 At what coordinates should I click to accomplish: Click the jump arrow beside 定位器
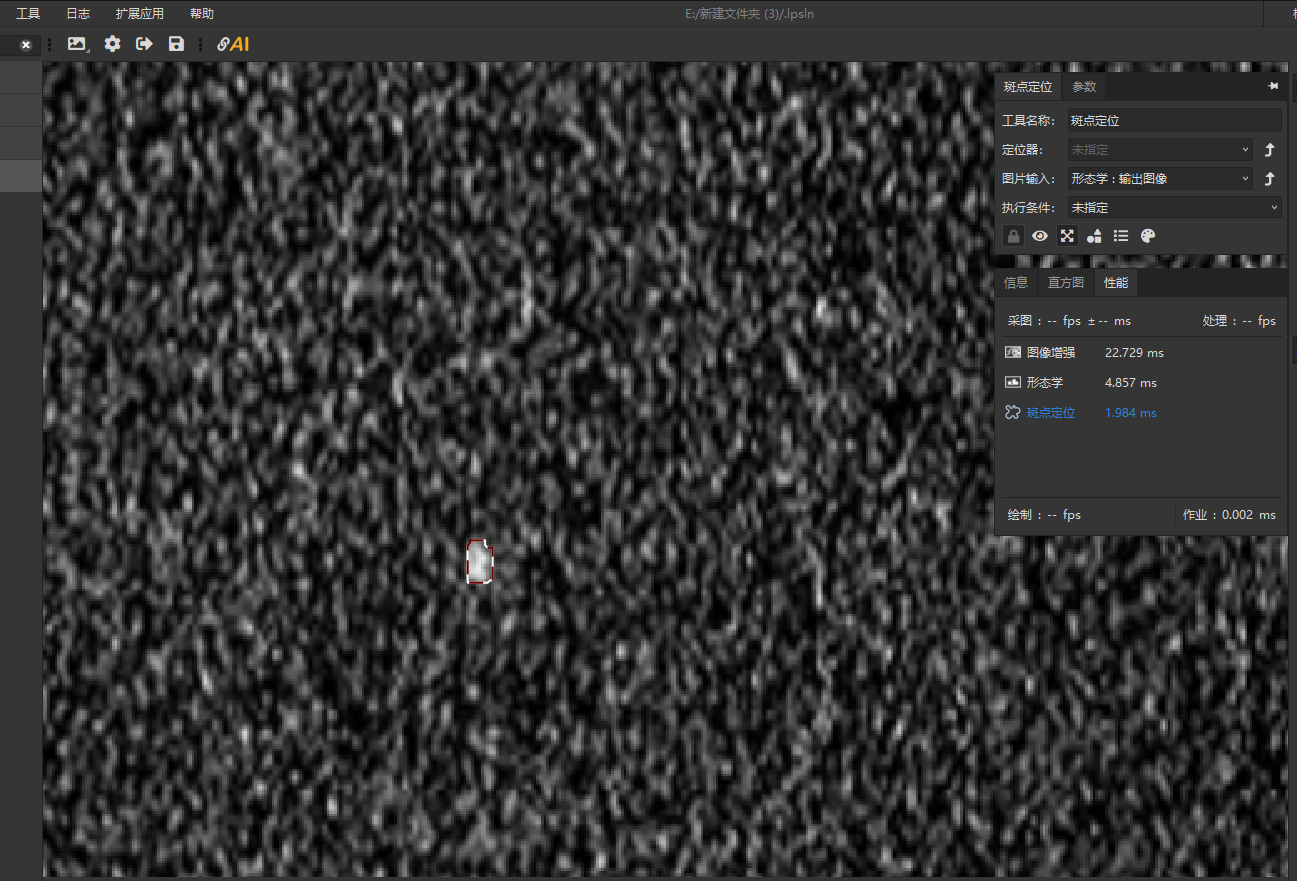pyautogui.click(x=1269, y=150)
